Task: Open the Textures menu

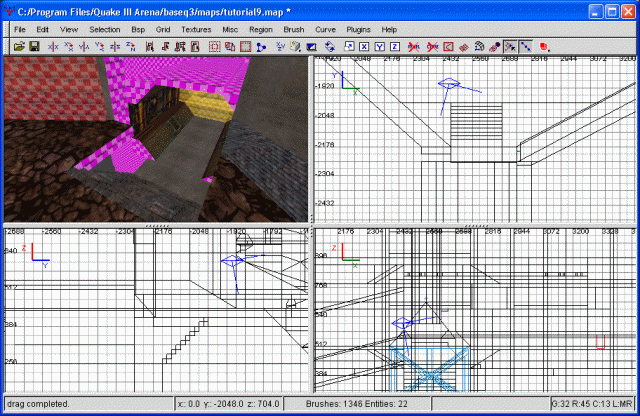Action: point(196,29)
